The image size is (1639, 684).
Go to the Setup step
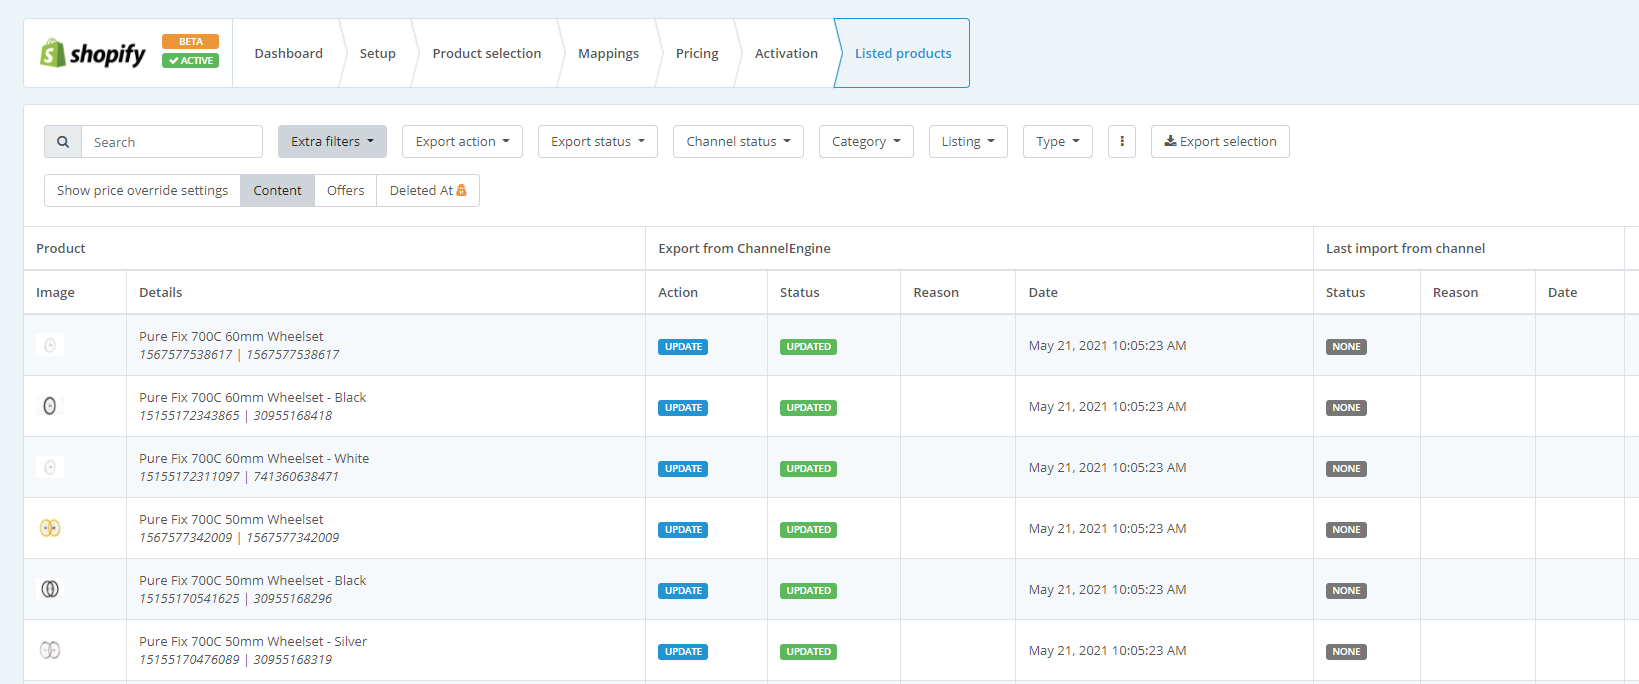pyautogui.click(x=377, y=53)
